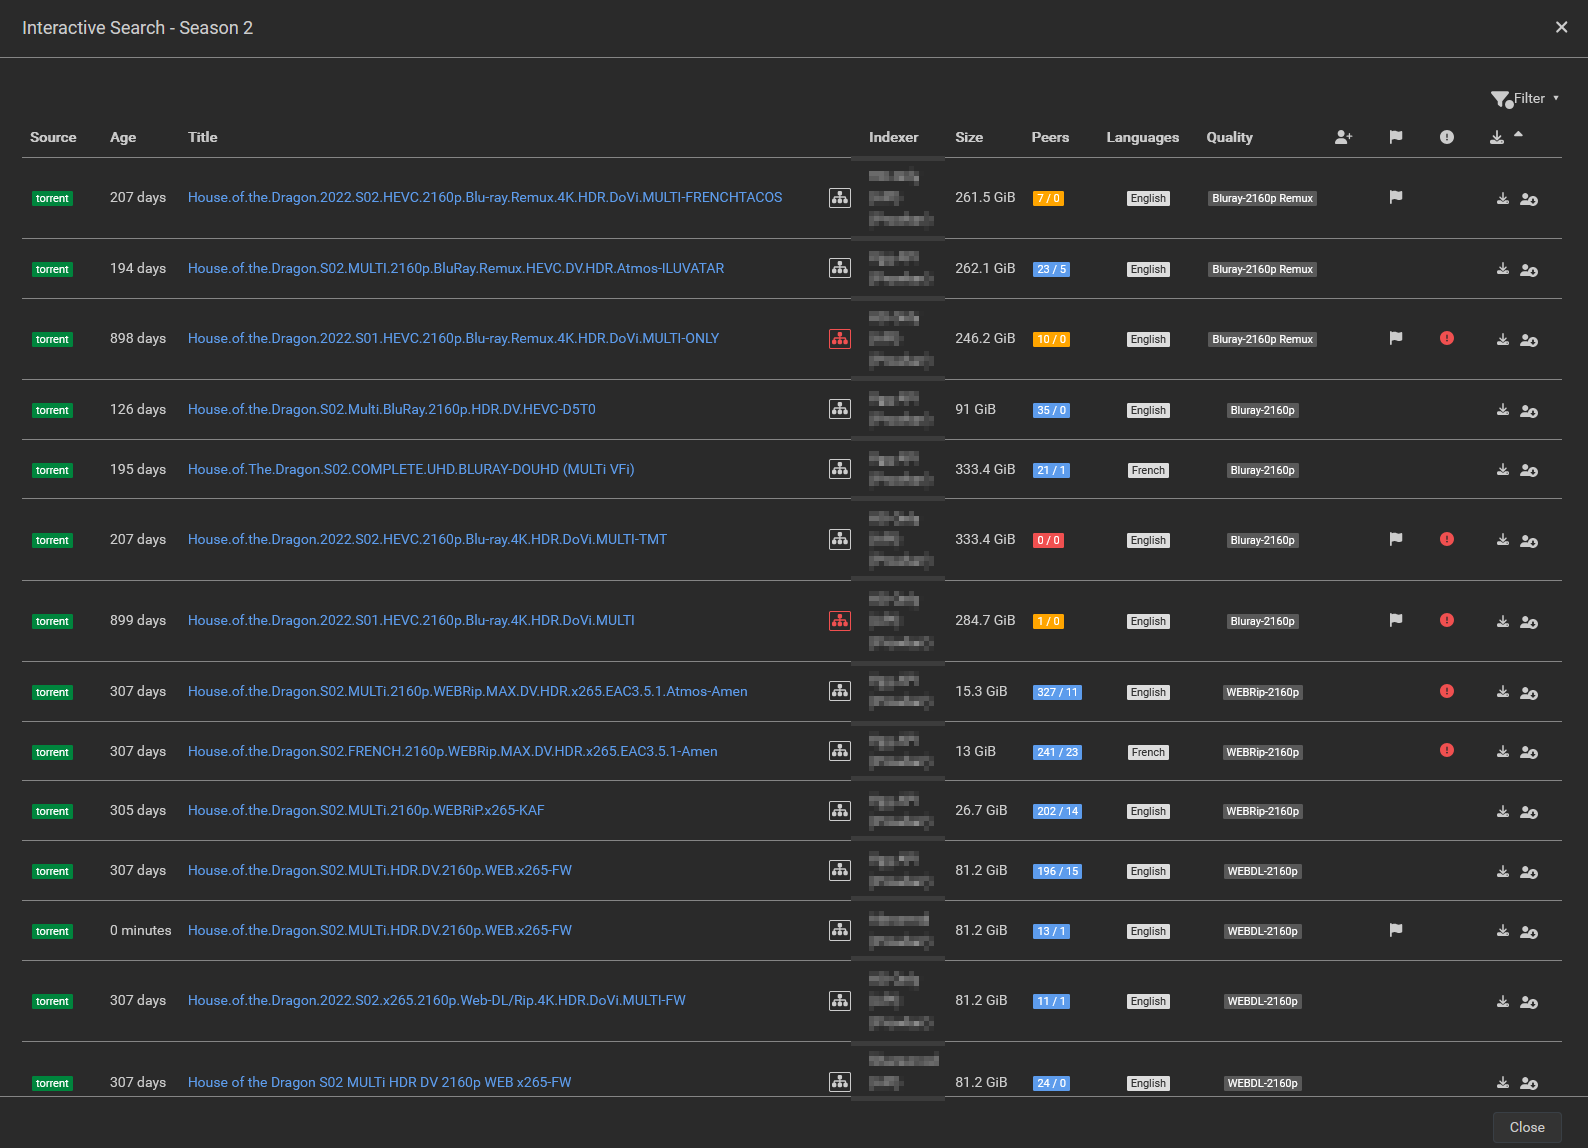View indexer flag on 0 minutes FW row
This screenshot has width=1588, height=1148.
pyautogui.click(x=1396, y=930)
